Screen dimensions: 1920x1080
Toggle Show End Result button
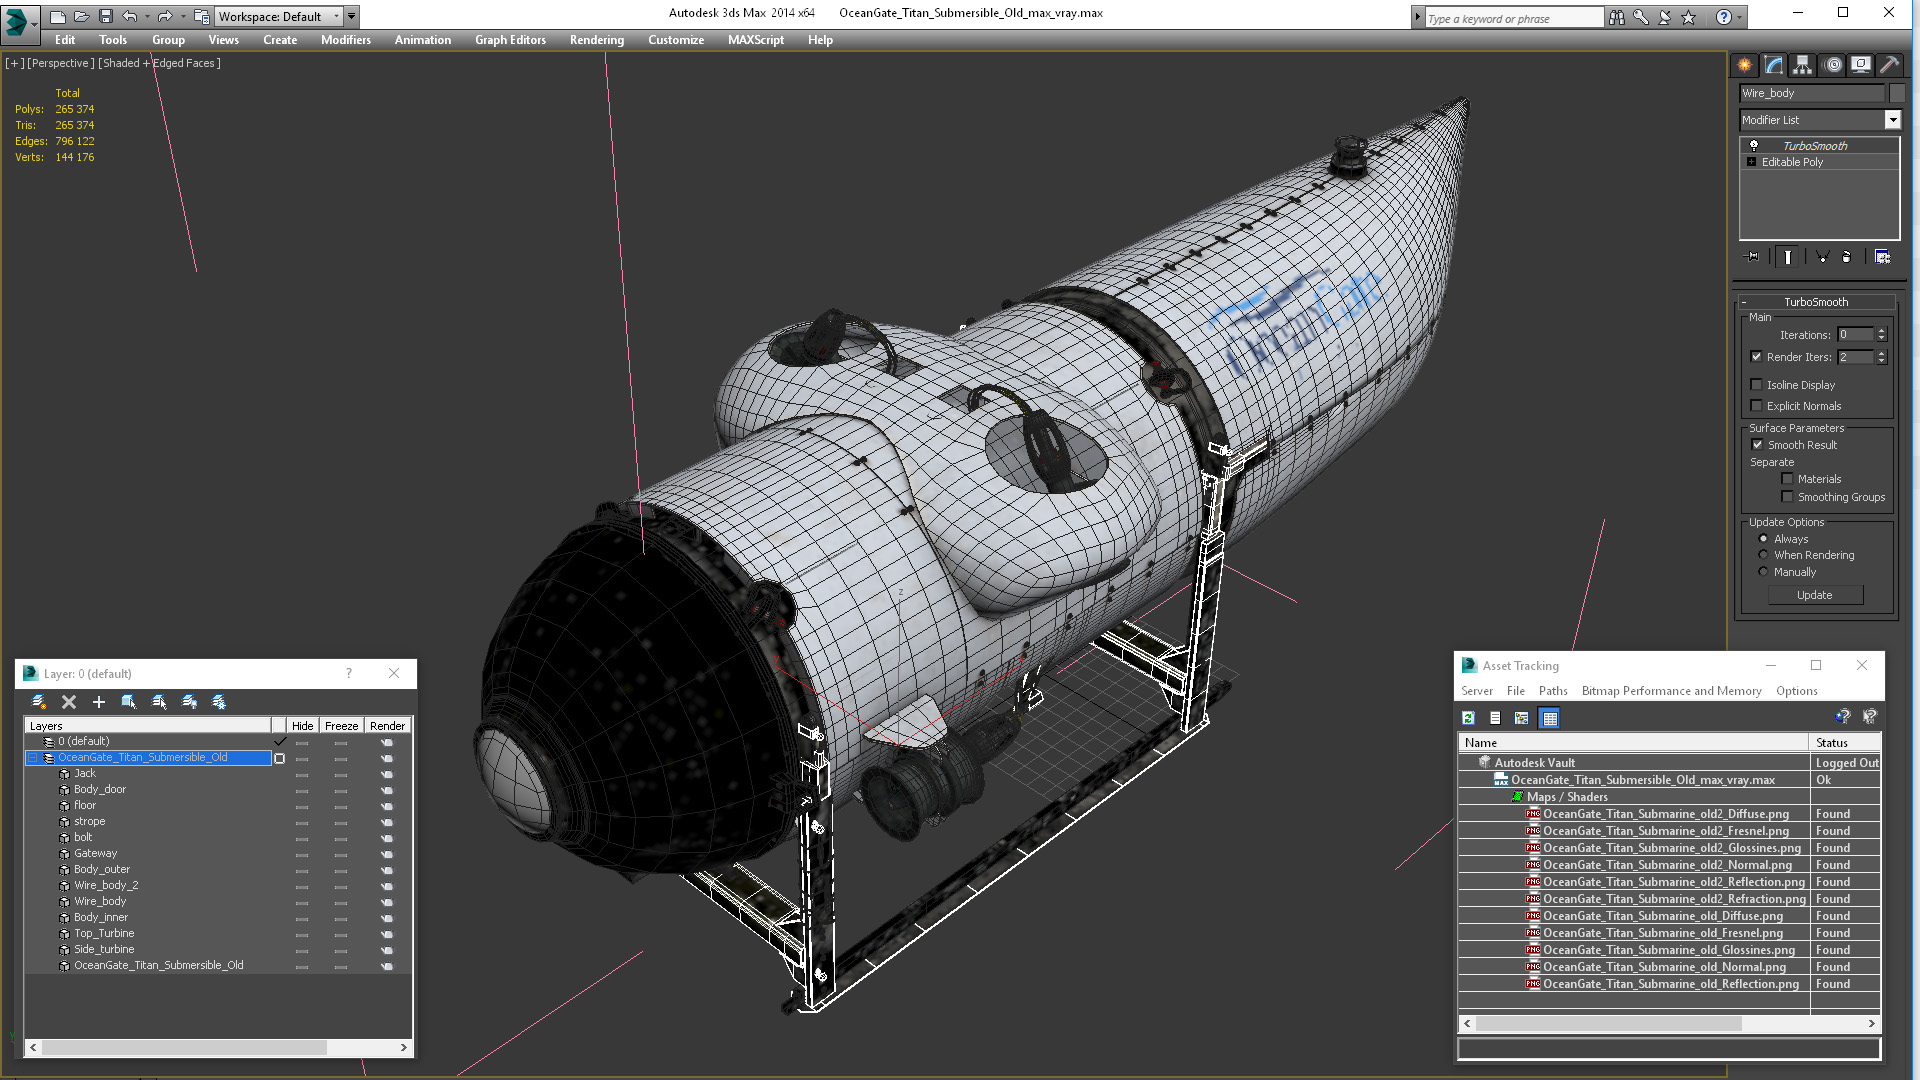(1787, 257)
